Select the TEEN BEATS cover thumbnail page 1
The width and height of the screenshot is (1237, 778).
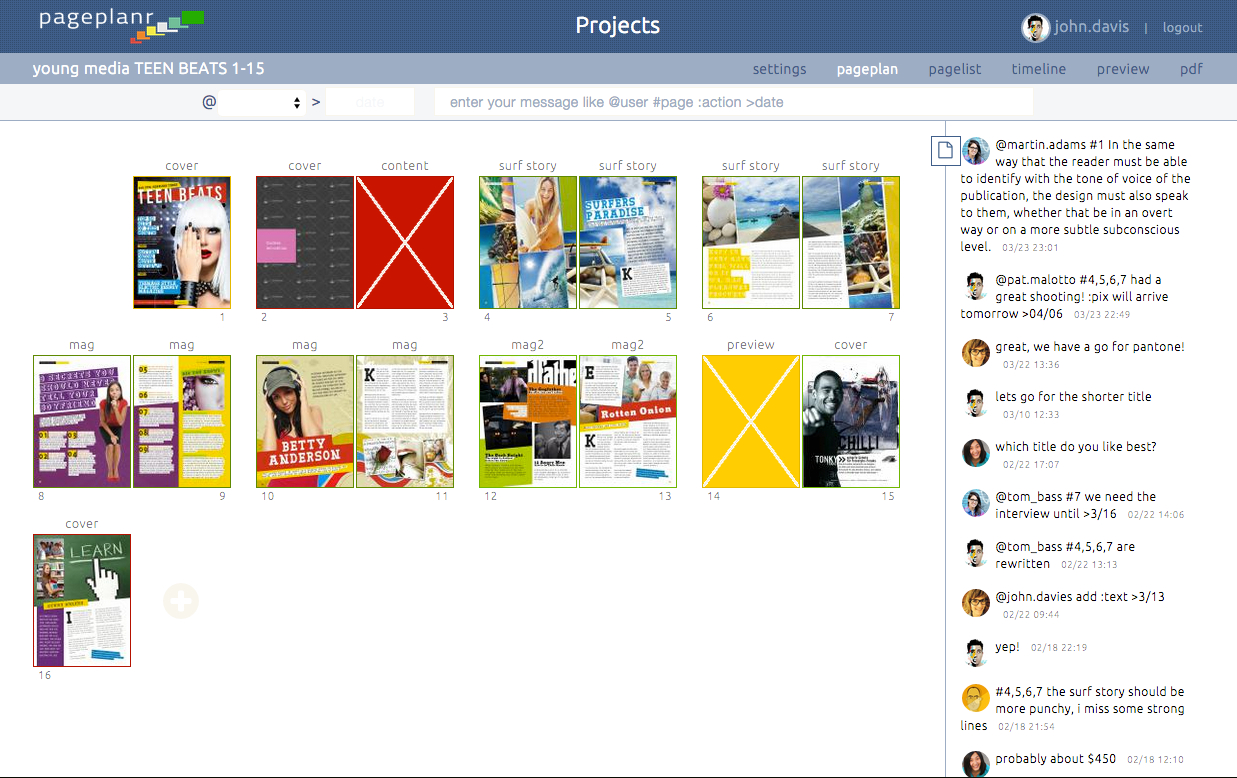click(x=182, y=243)
